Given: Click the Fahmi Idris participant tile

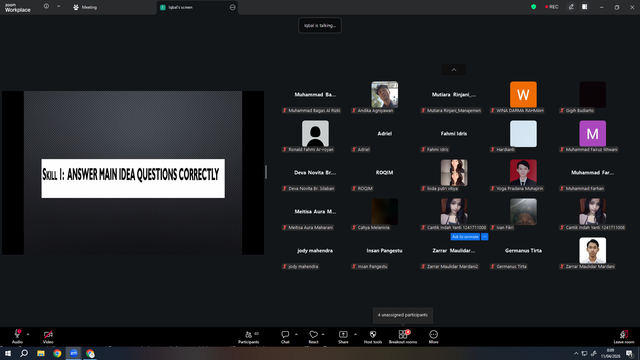Looking at the screenshot, I should click(x=454, y=133).
